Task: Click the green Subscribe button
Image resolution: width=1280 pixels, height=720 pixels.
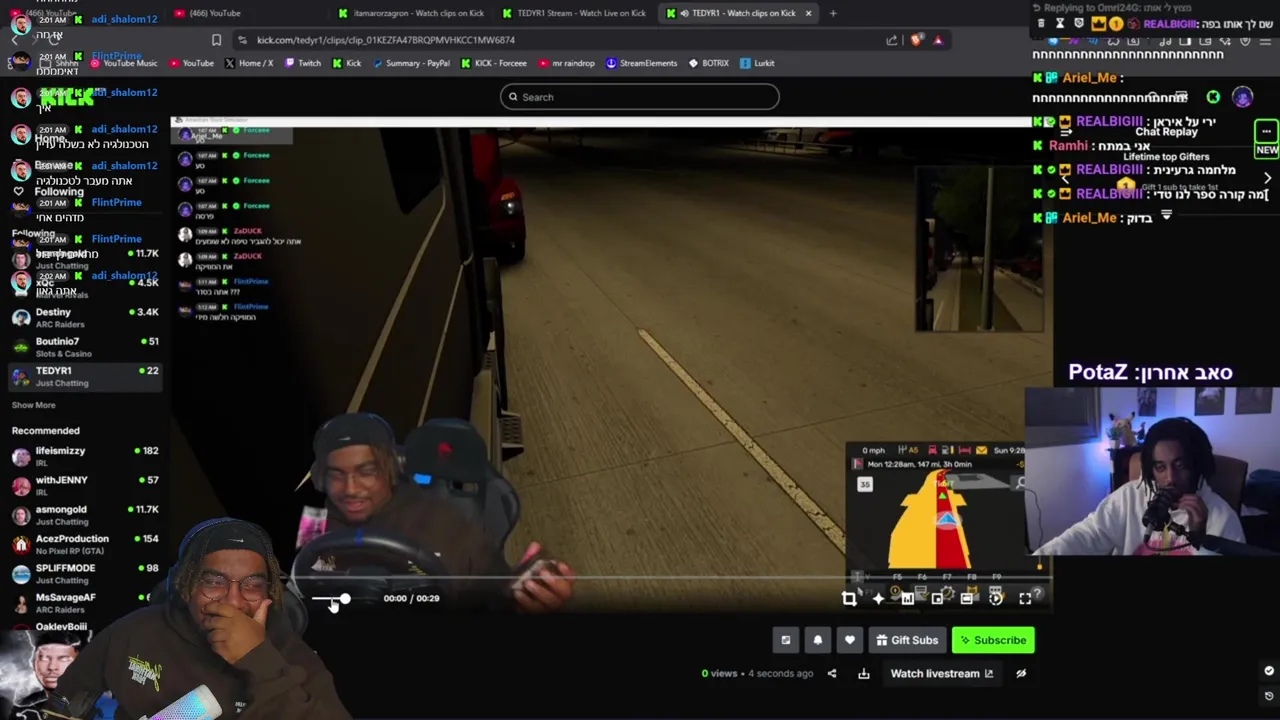Action: [x=993, y=640]
